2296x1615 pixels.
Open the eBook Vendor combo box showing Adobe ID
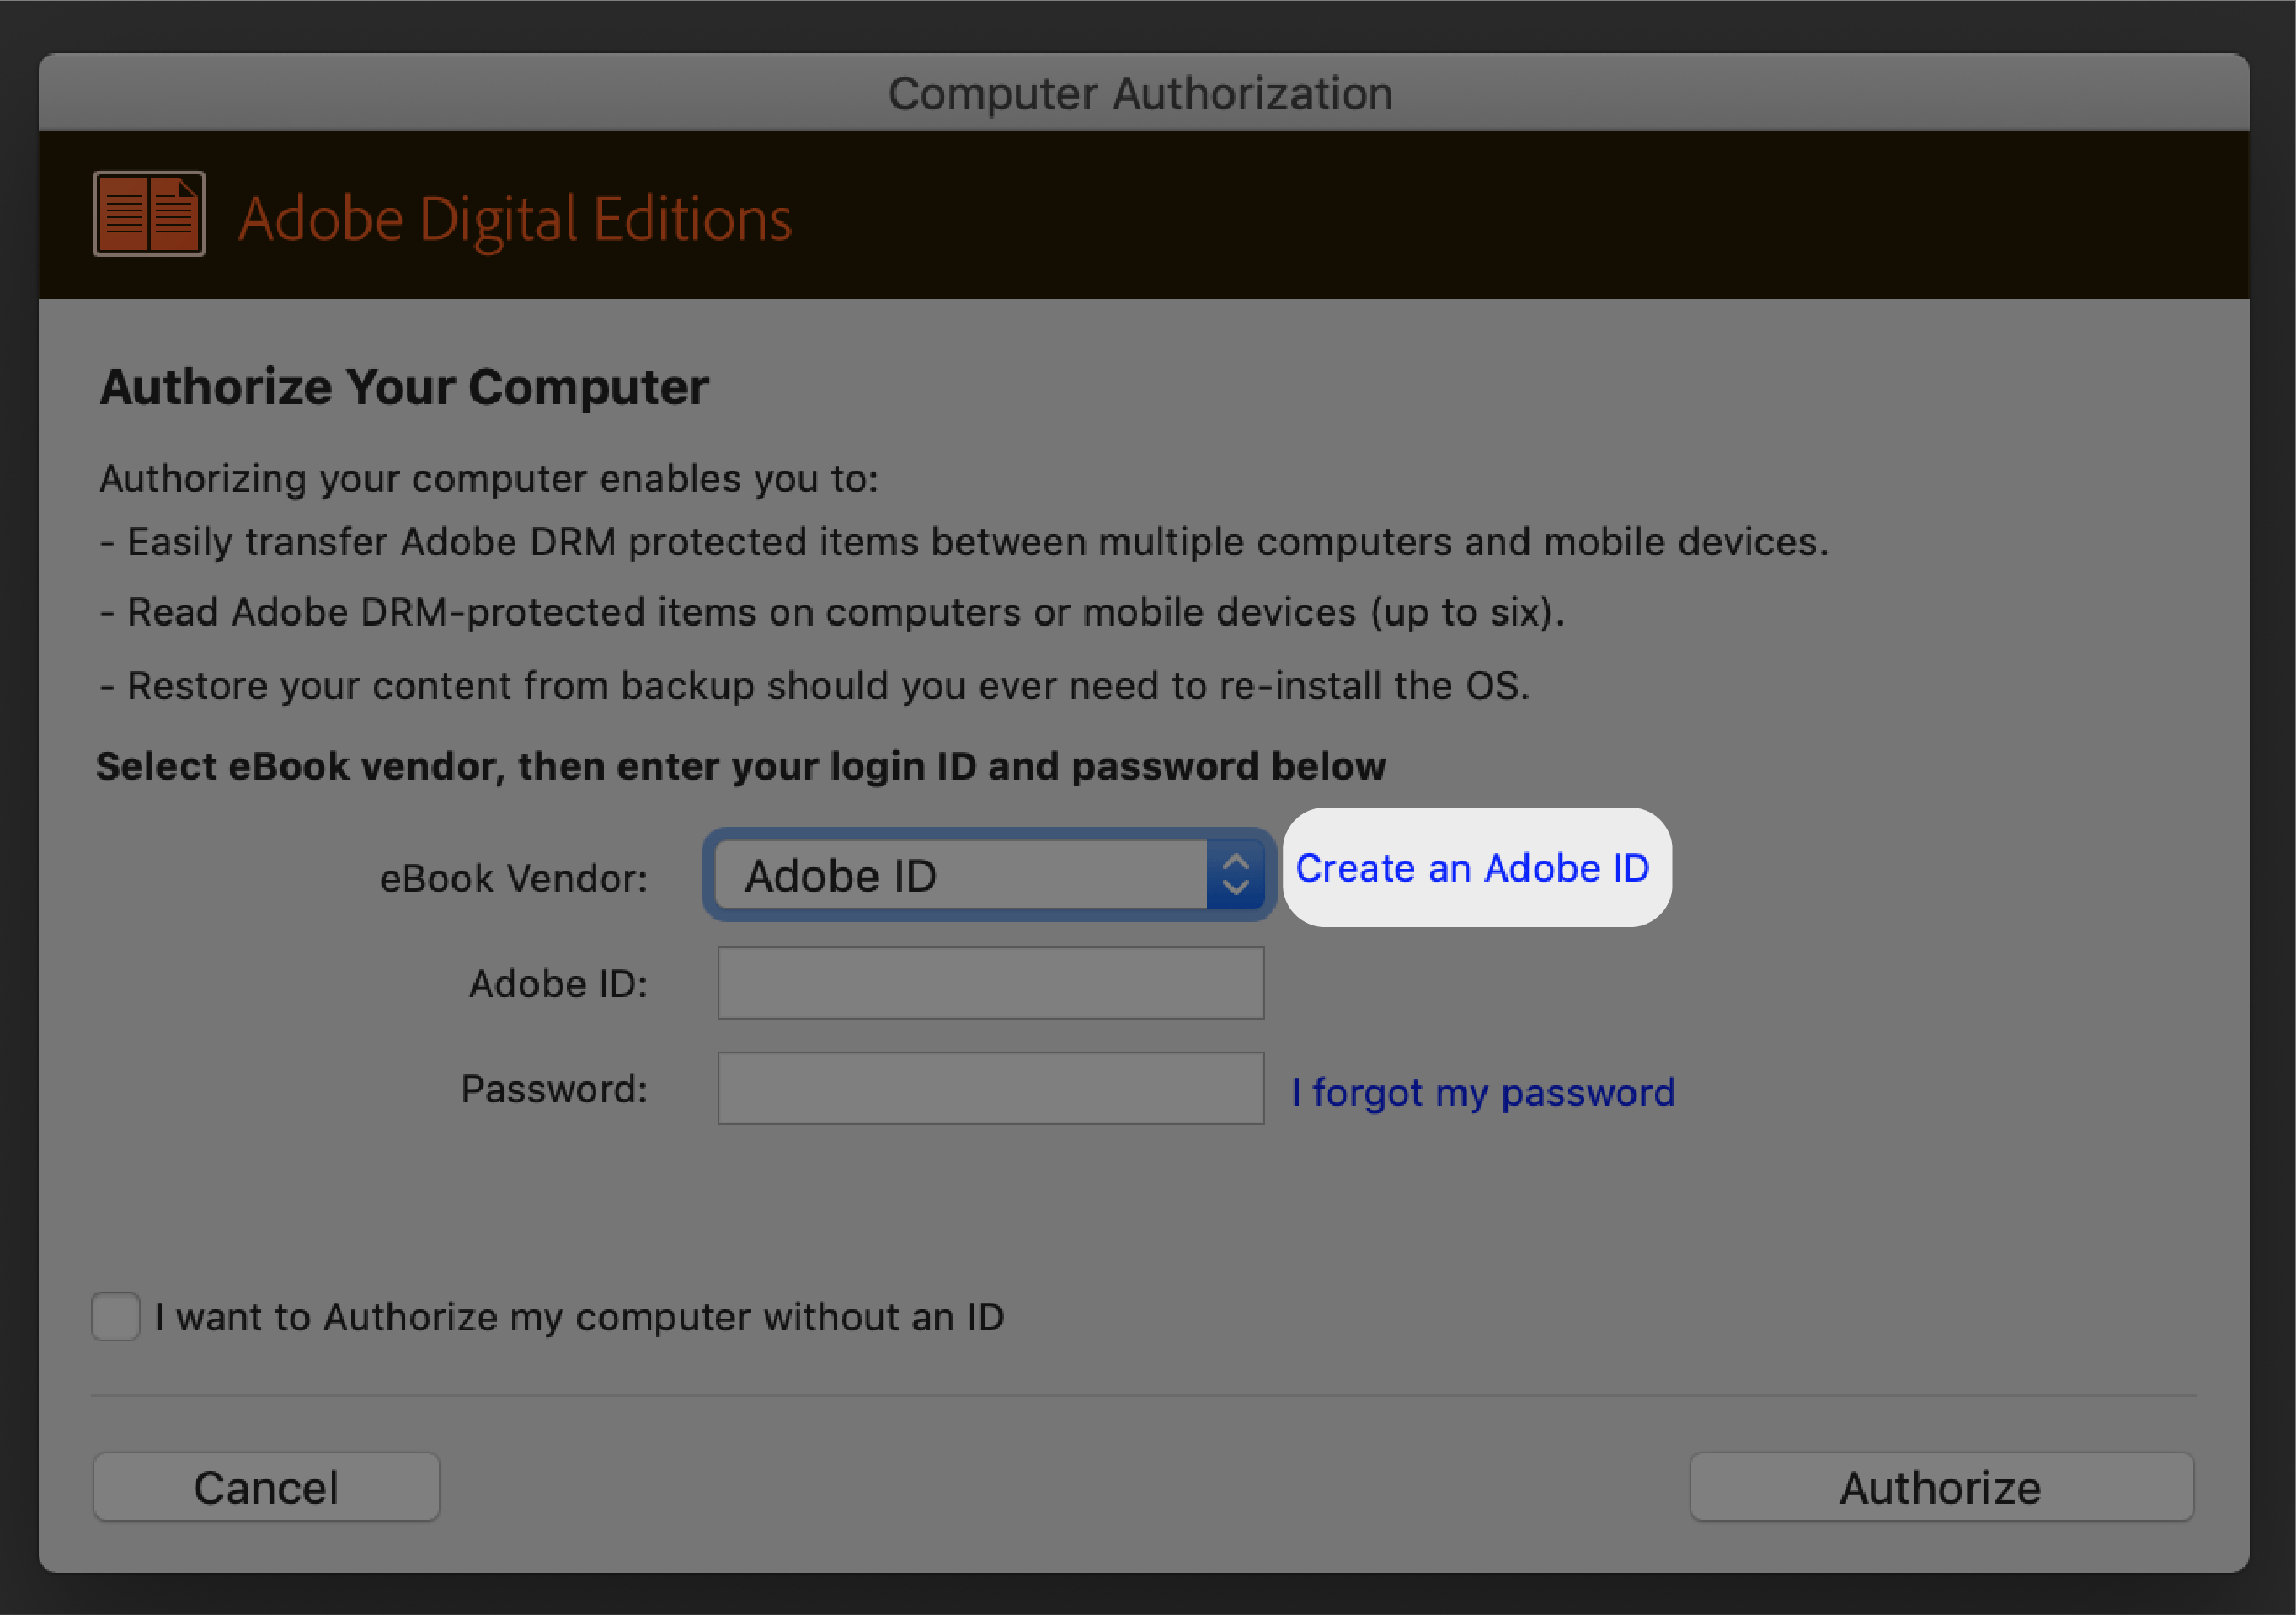(x=960, y=875)
